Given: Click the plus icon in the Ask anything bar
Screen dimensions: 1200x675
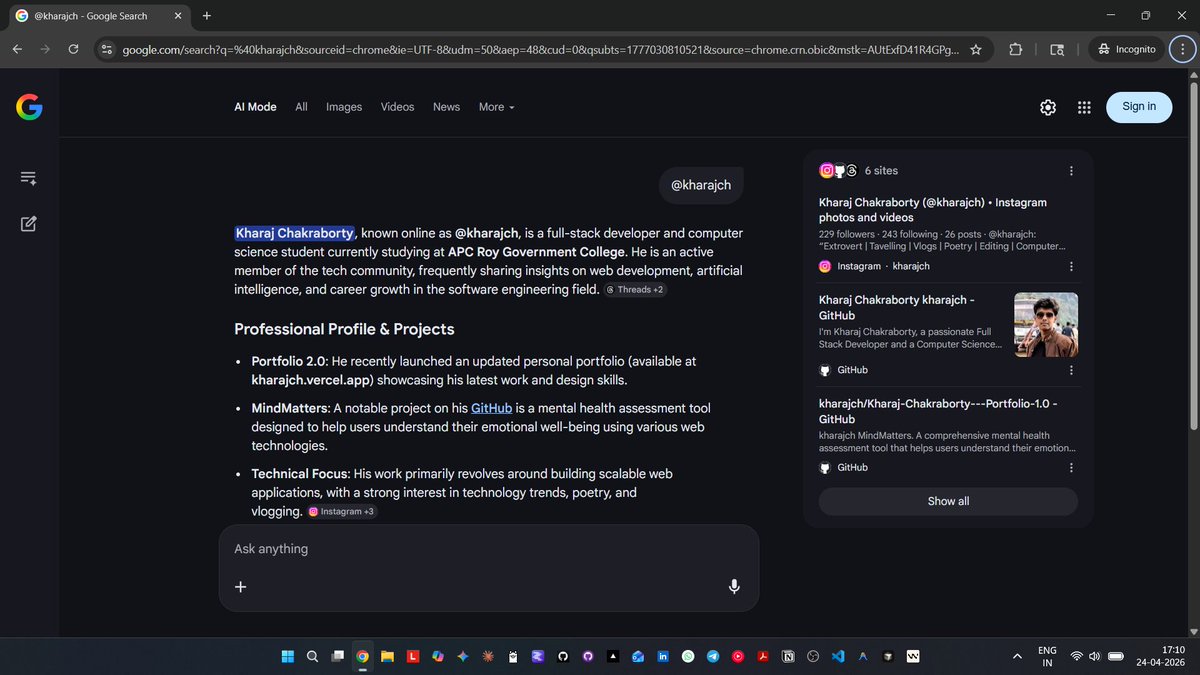Looking at the screenshot, I should pyautogui.click(x=240, y=587).
